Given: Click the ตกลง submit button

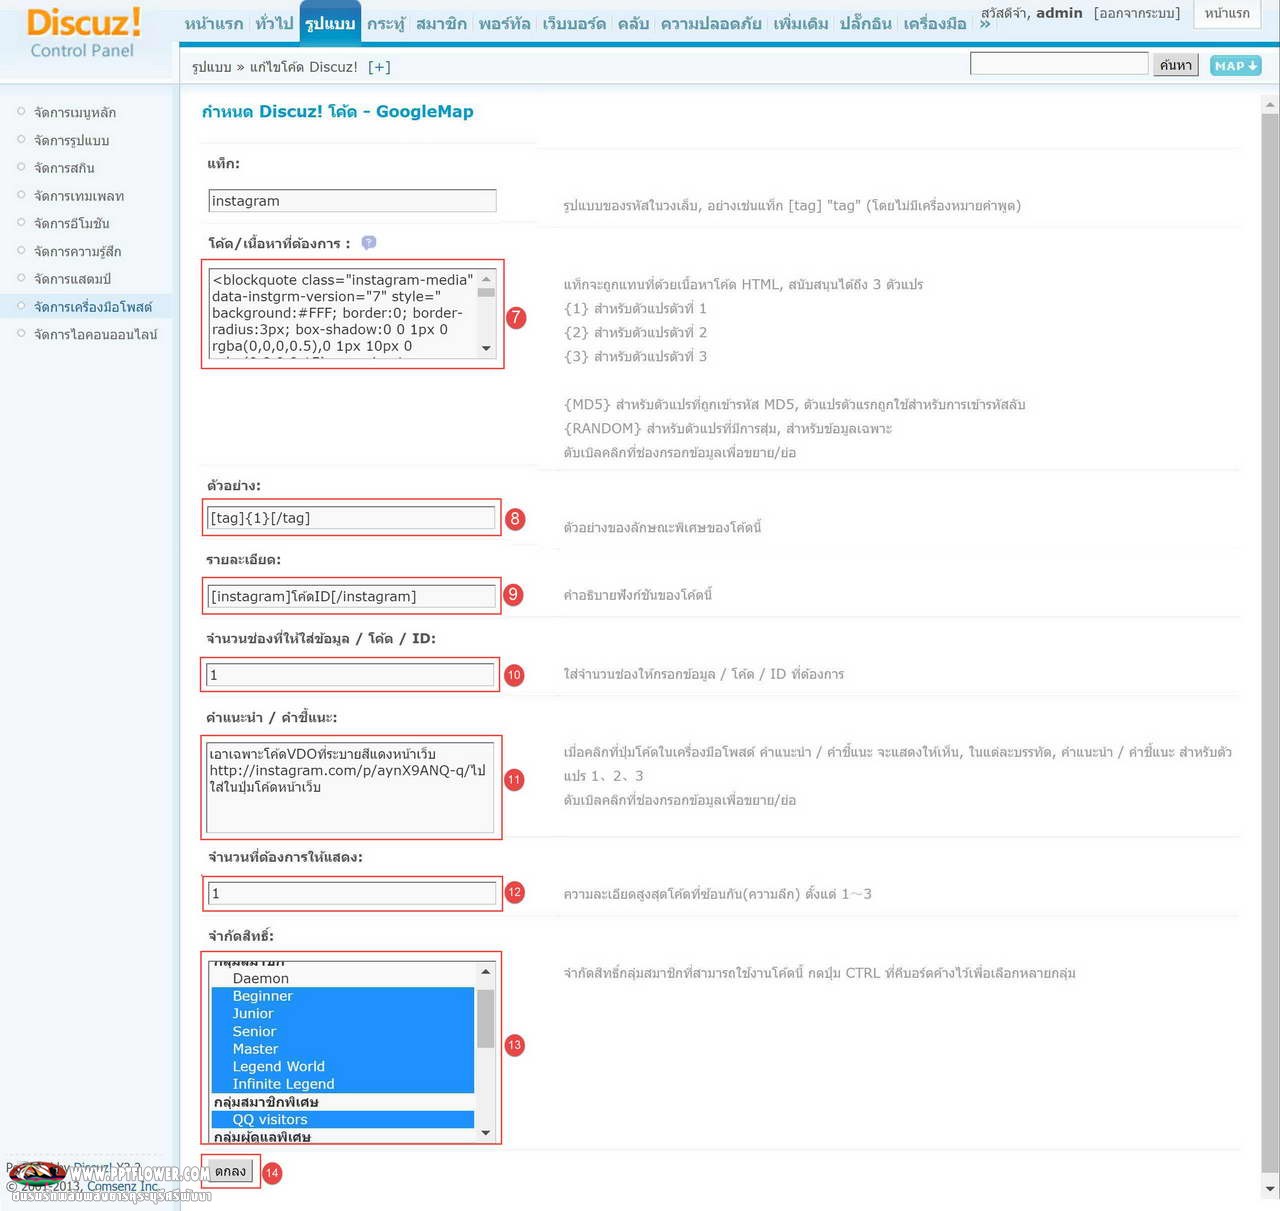Looking at the screenshot, I should click(x=230, y=1172).
